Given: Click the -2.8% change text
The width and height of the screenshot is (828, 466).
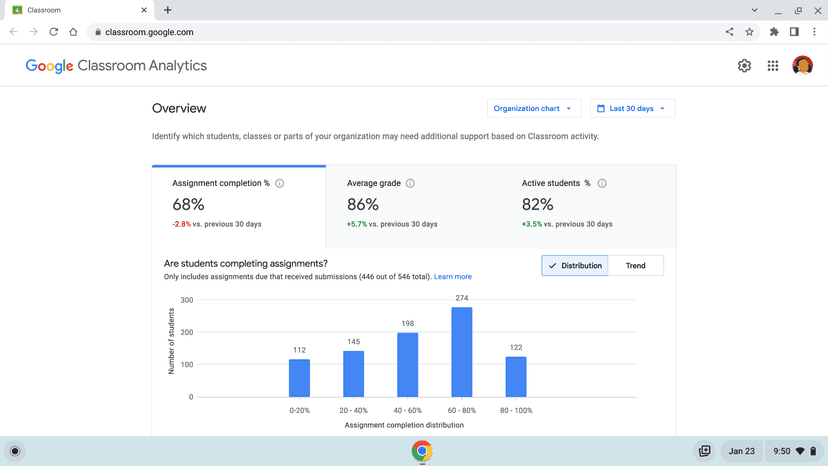Looking at the screenshot, I should [x=181, y=224].
